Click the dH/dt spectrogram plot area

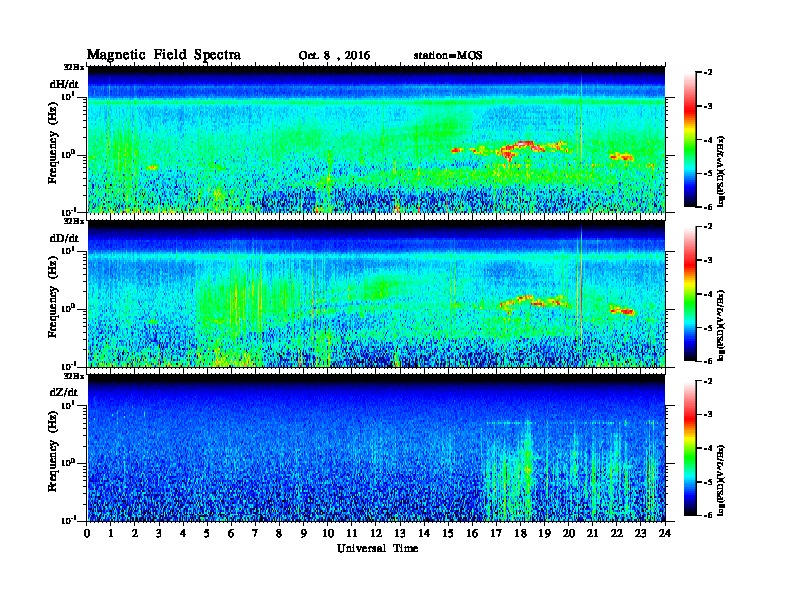pyautogui.click(x=376, y=139)
